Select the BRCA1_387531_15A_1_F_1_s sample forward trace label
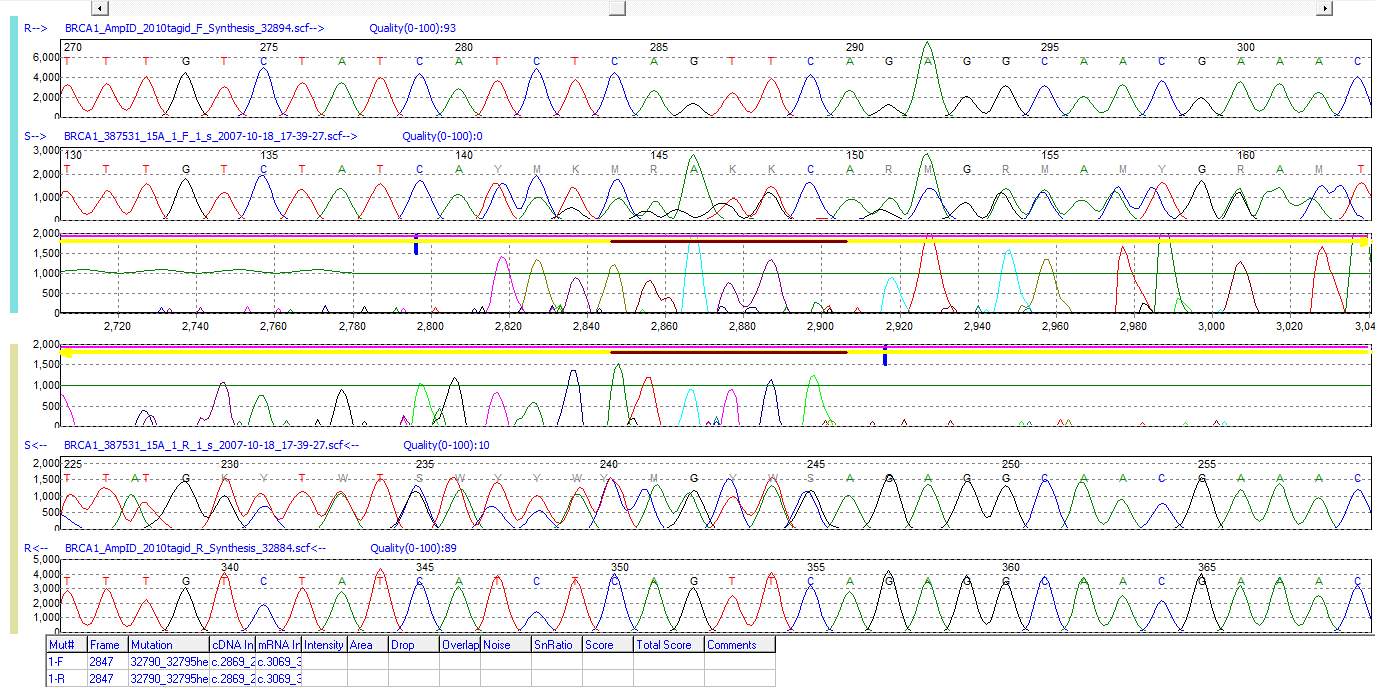1375x687 pixels. click(211, 135)
